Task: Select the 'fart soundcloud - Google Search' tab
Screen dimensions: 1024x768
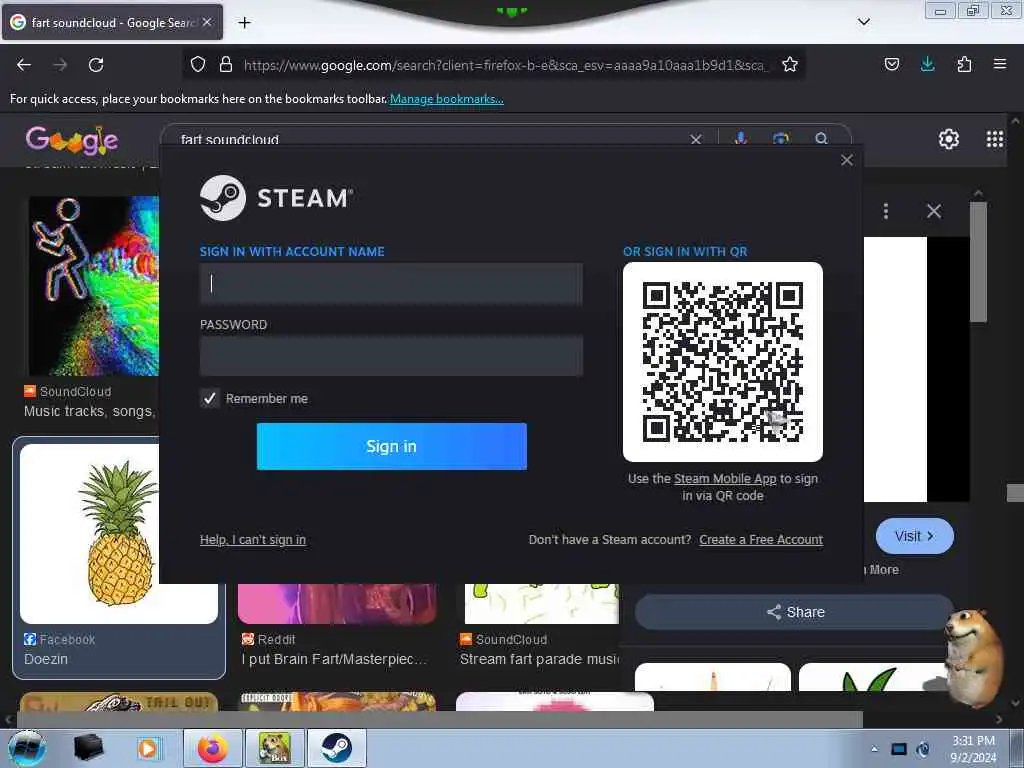Action: tap(112, 22)
